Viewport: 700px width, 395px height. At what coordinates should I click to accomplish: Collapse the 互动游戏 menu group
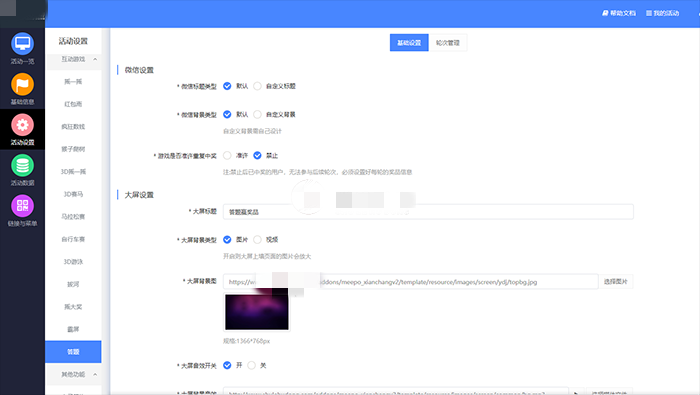coord(95,59)
